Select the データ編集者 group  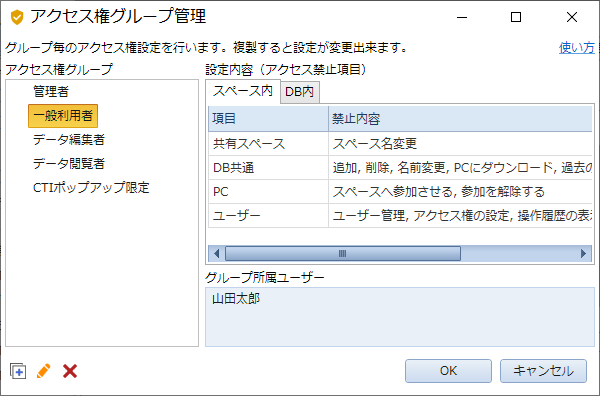coord(69,140)
